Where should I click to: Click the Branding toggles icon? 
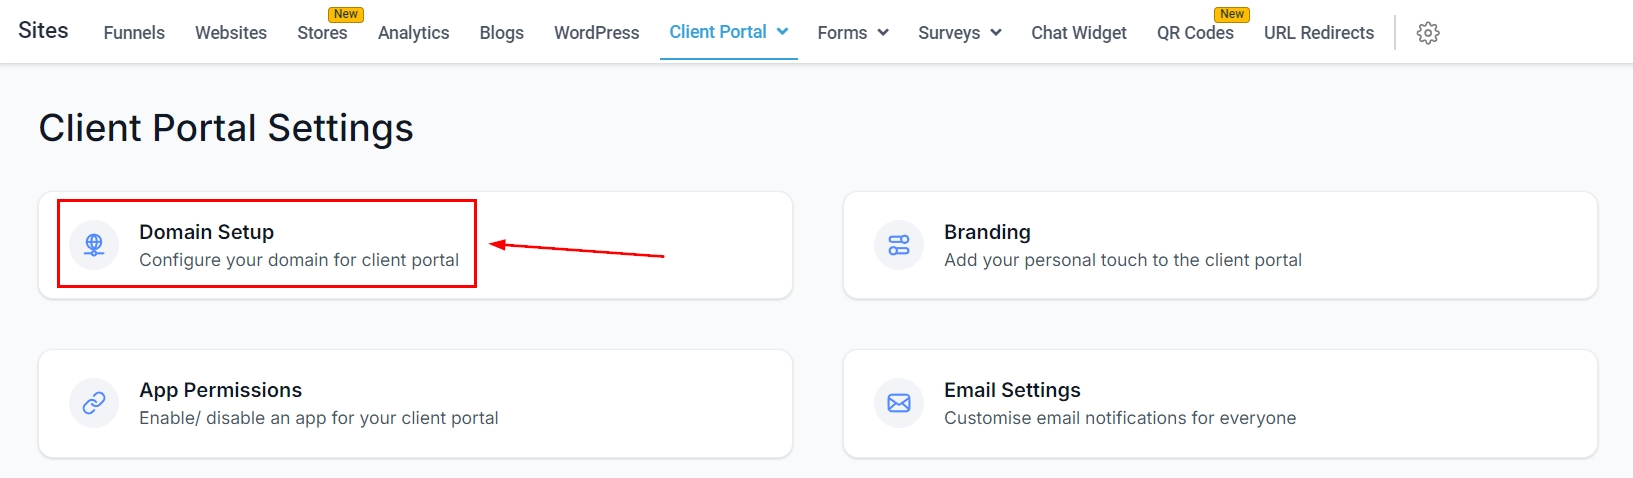[899, 245]
